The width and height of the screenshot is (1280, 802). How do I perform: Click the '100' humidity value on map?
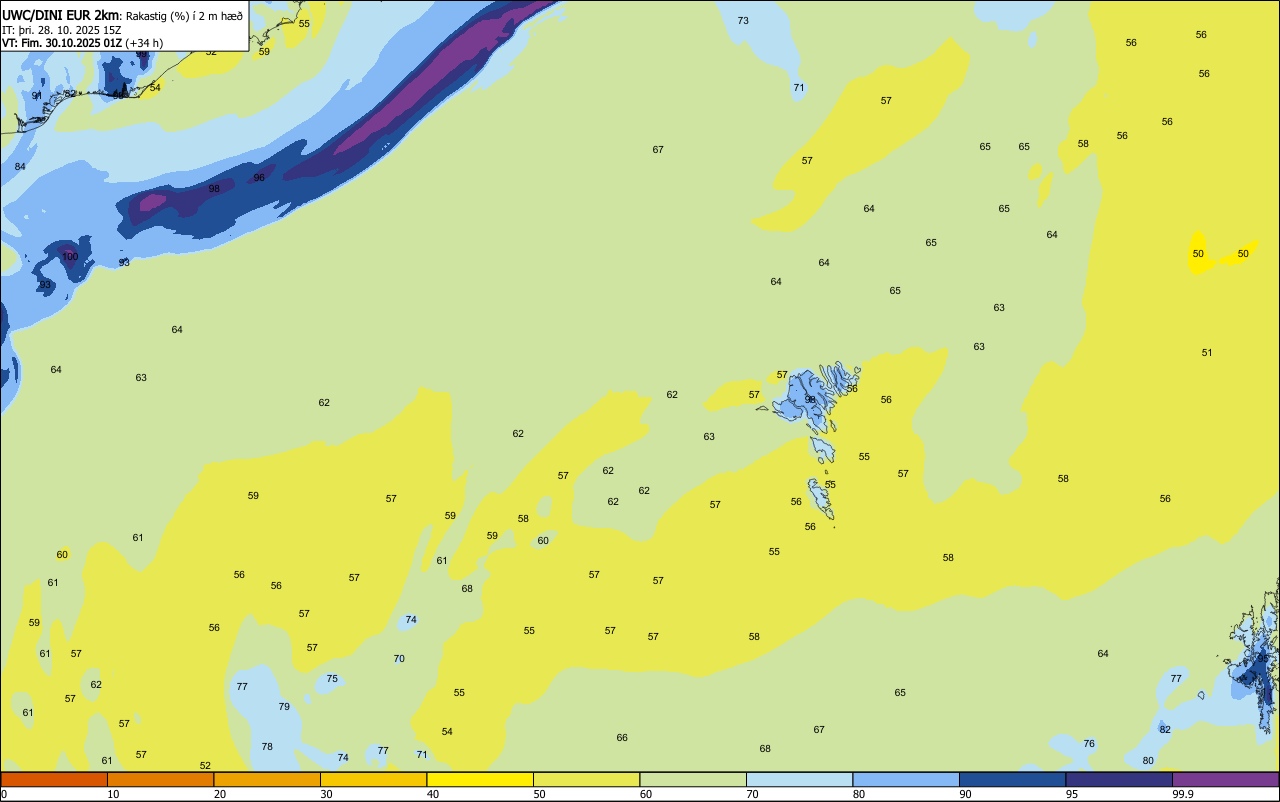(70, 257)
